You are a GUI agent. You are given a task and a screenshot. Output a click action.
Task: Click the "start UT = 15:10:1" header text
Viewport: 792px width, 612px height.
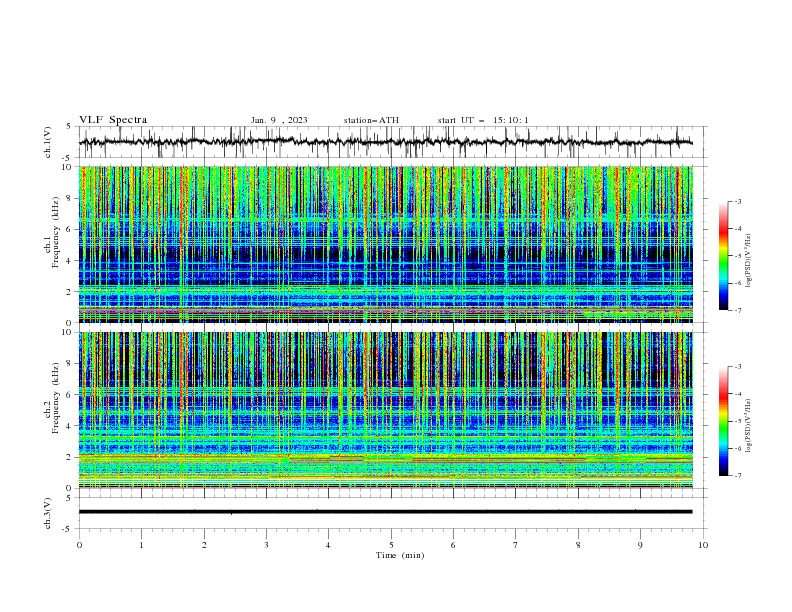(x=483, y=120)
